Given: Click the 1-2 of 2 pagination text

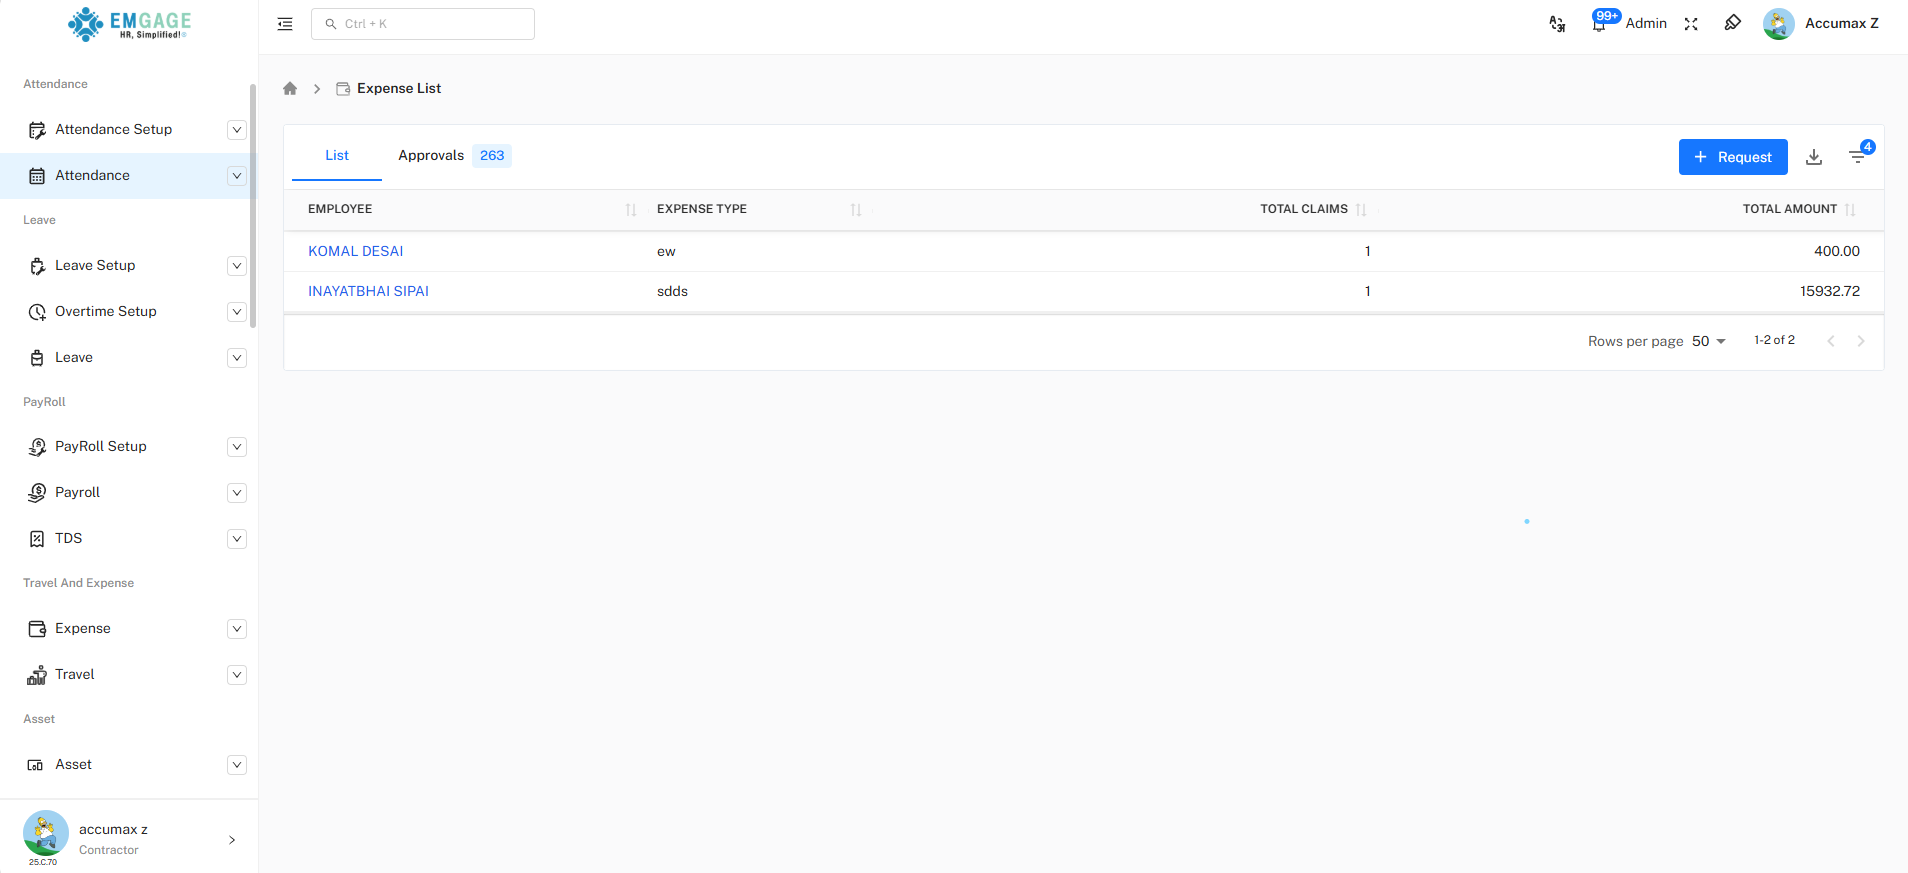Looking at the screenshot, I should [x=1774, y=340].
